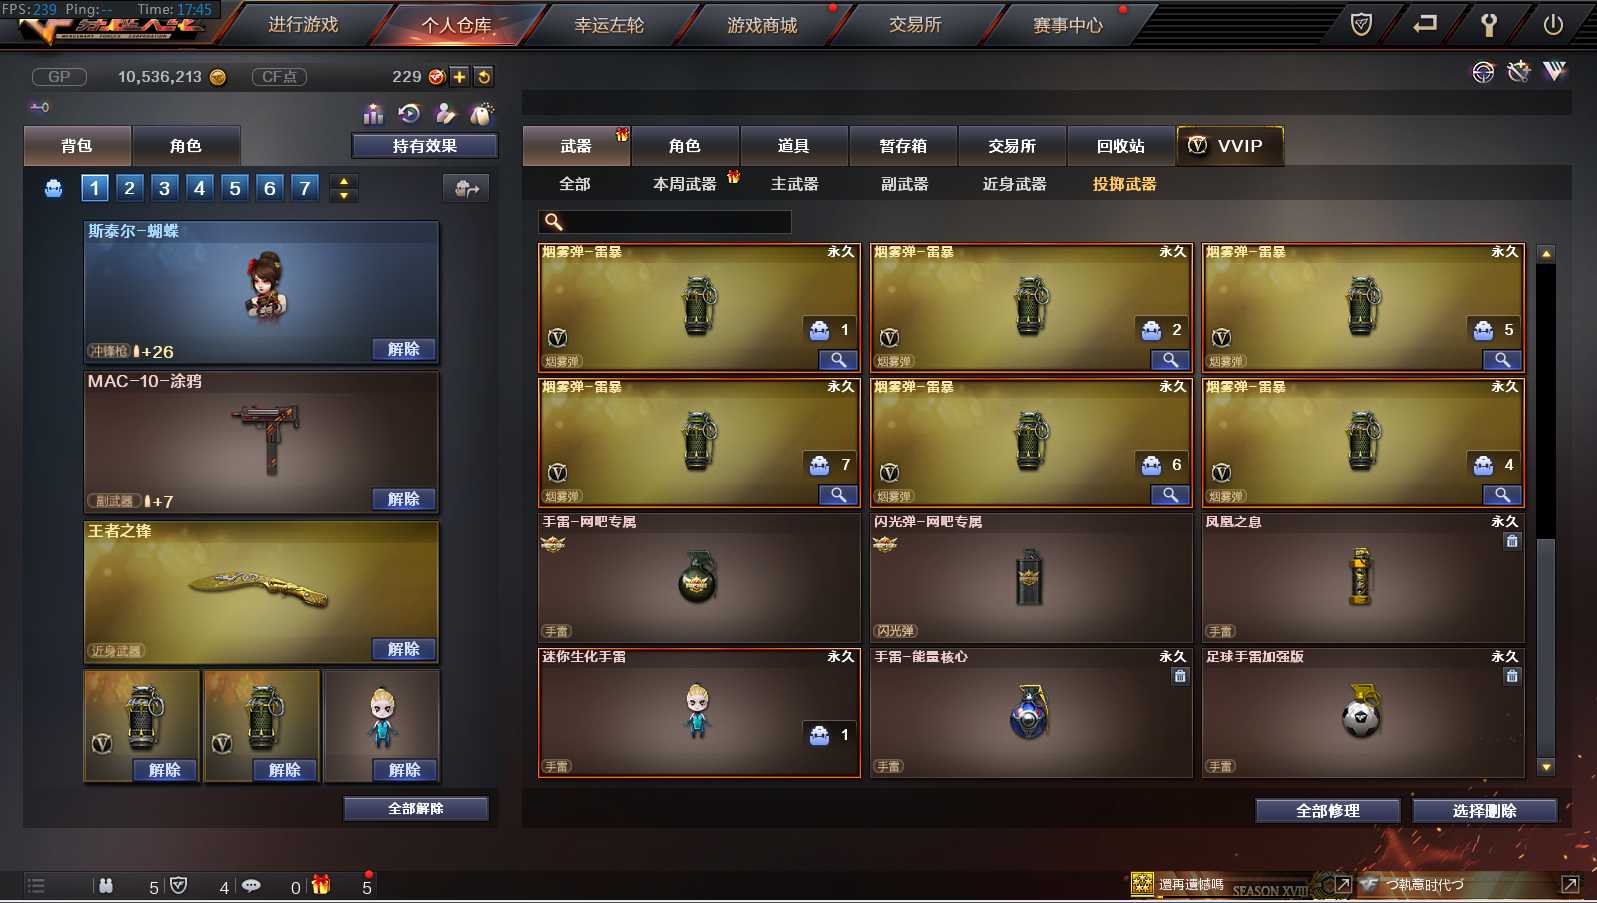Open settings wrench icon in top bar
The image size is (1597, 903).
1488,24
